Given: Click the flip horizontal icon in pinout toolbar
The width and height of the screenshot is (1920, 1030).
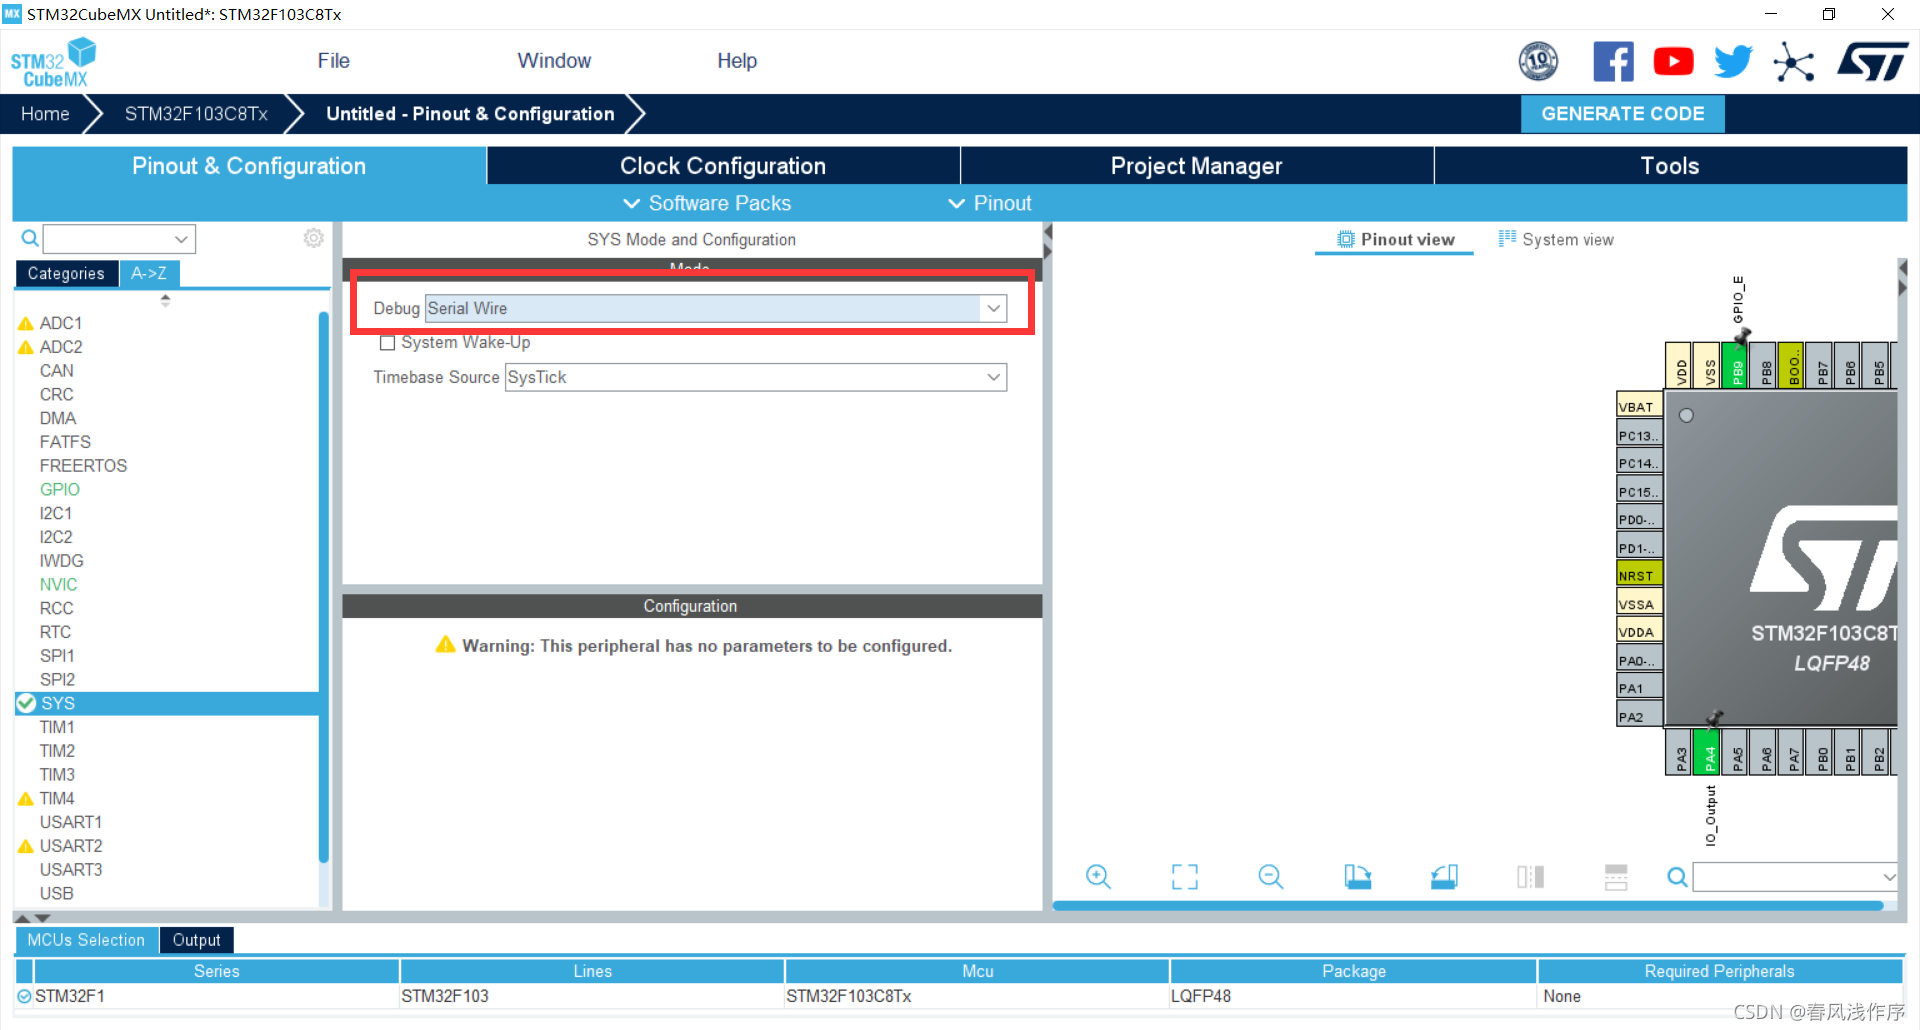Looking at the screenshot, I should coord(1530,877).
